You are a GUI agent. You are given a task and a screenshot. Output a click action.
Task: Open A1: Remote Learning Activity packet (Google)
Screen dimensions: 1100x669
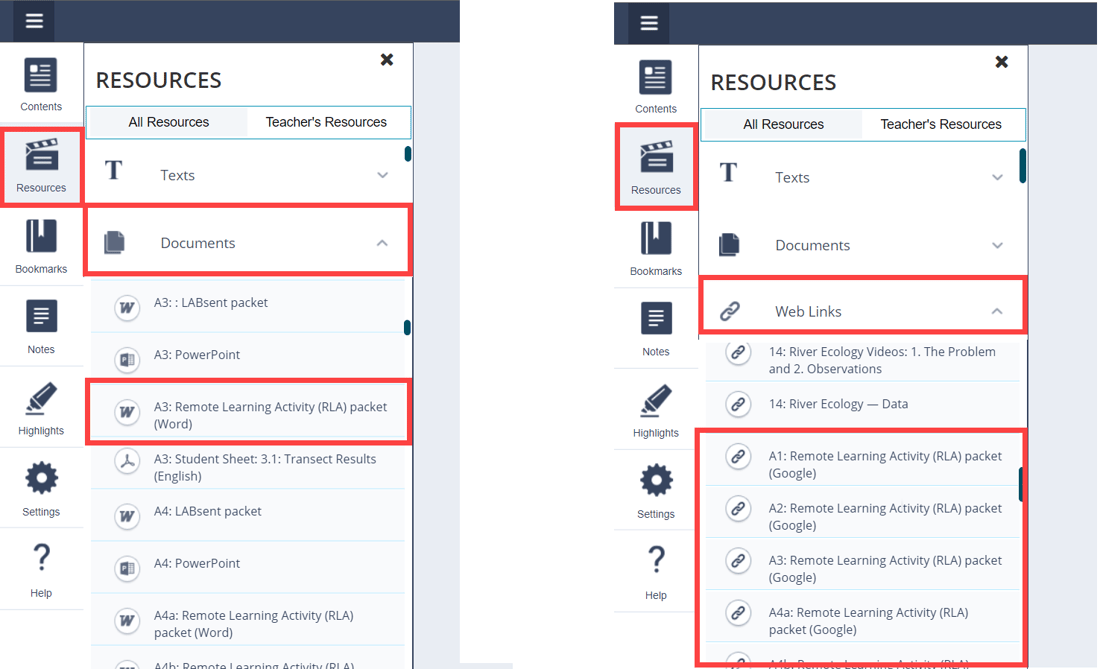tap(884, 464)
